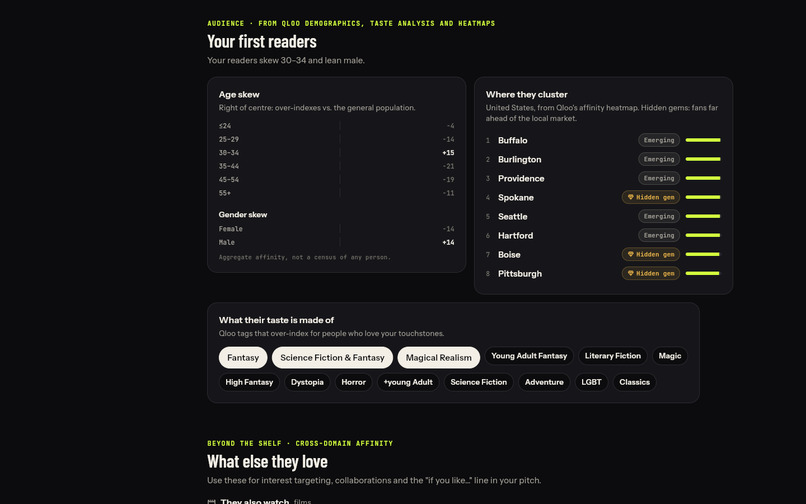Click the Emerging badge for Seattle
The image size is (806, 504).
tap(659, 217)
